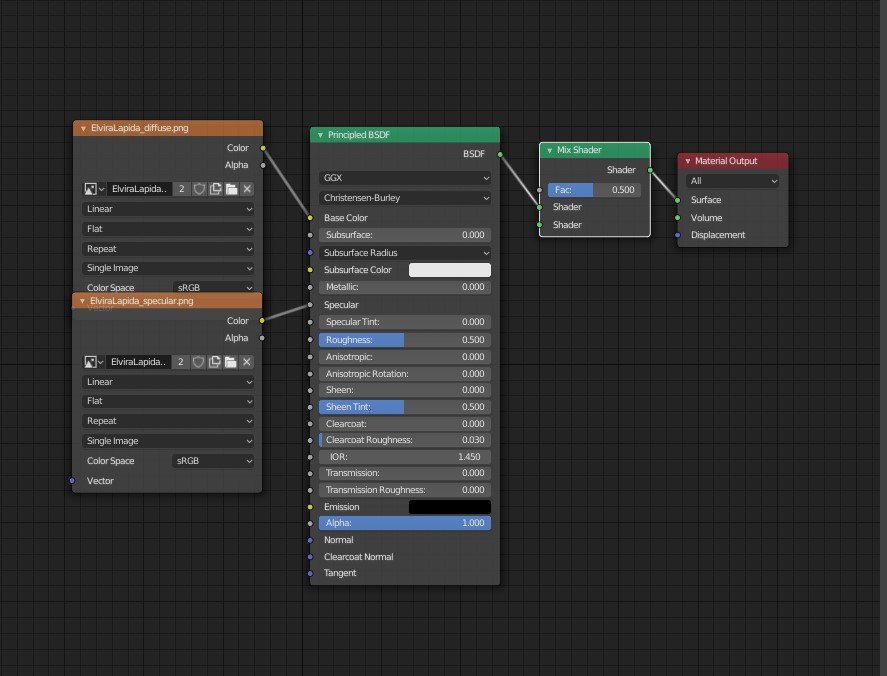Image resolution: width=887 pixels, height=676 pixels.
Task: Click the IOR value field
Action: (x=405, y=456)
